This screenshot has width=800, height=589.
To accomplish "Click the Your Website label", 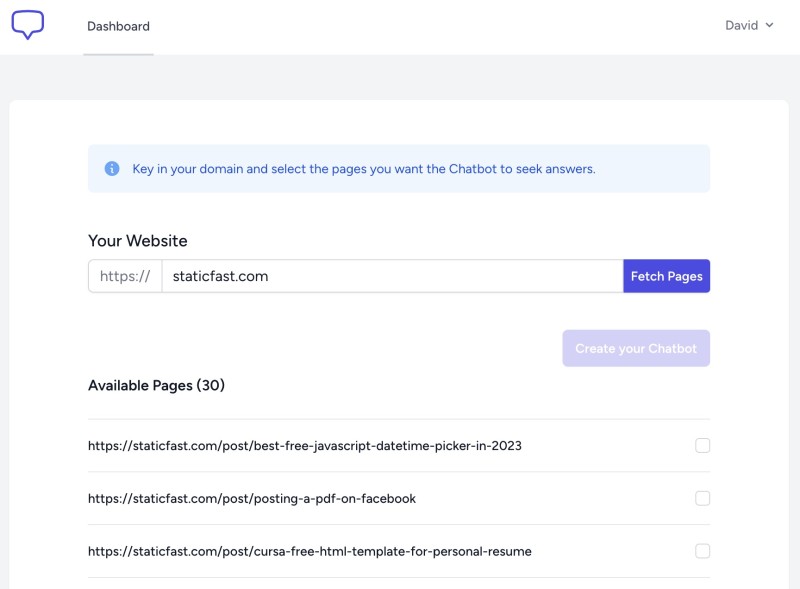I will tap(138, 241).
